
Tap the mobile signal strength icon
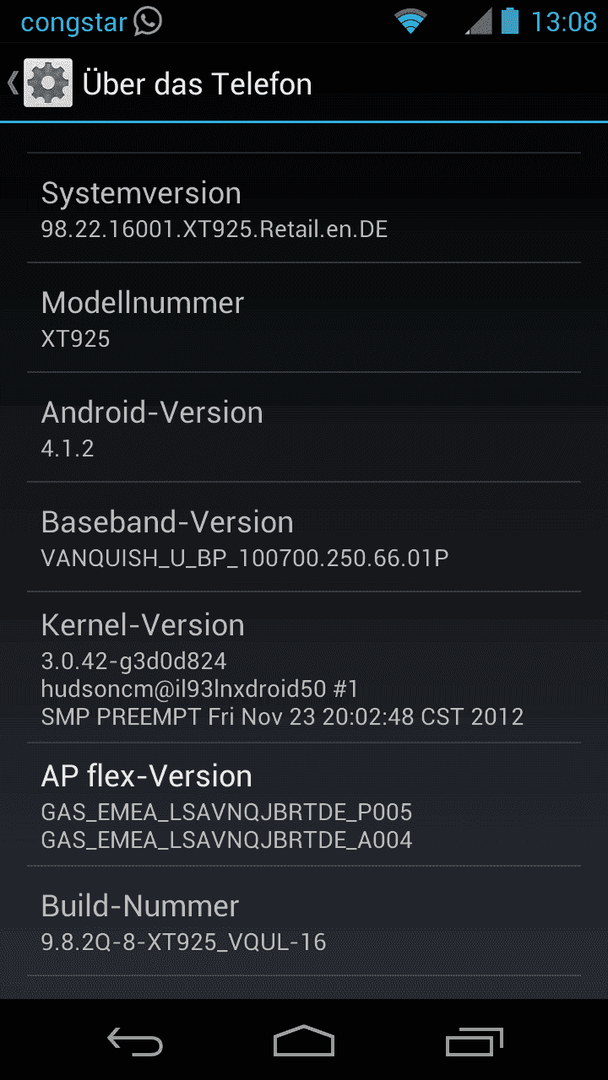click(478, 22)
